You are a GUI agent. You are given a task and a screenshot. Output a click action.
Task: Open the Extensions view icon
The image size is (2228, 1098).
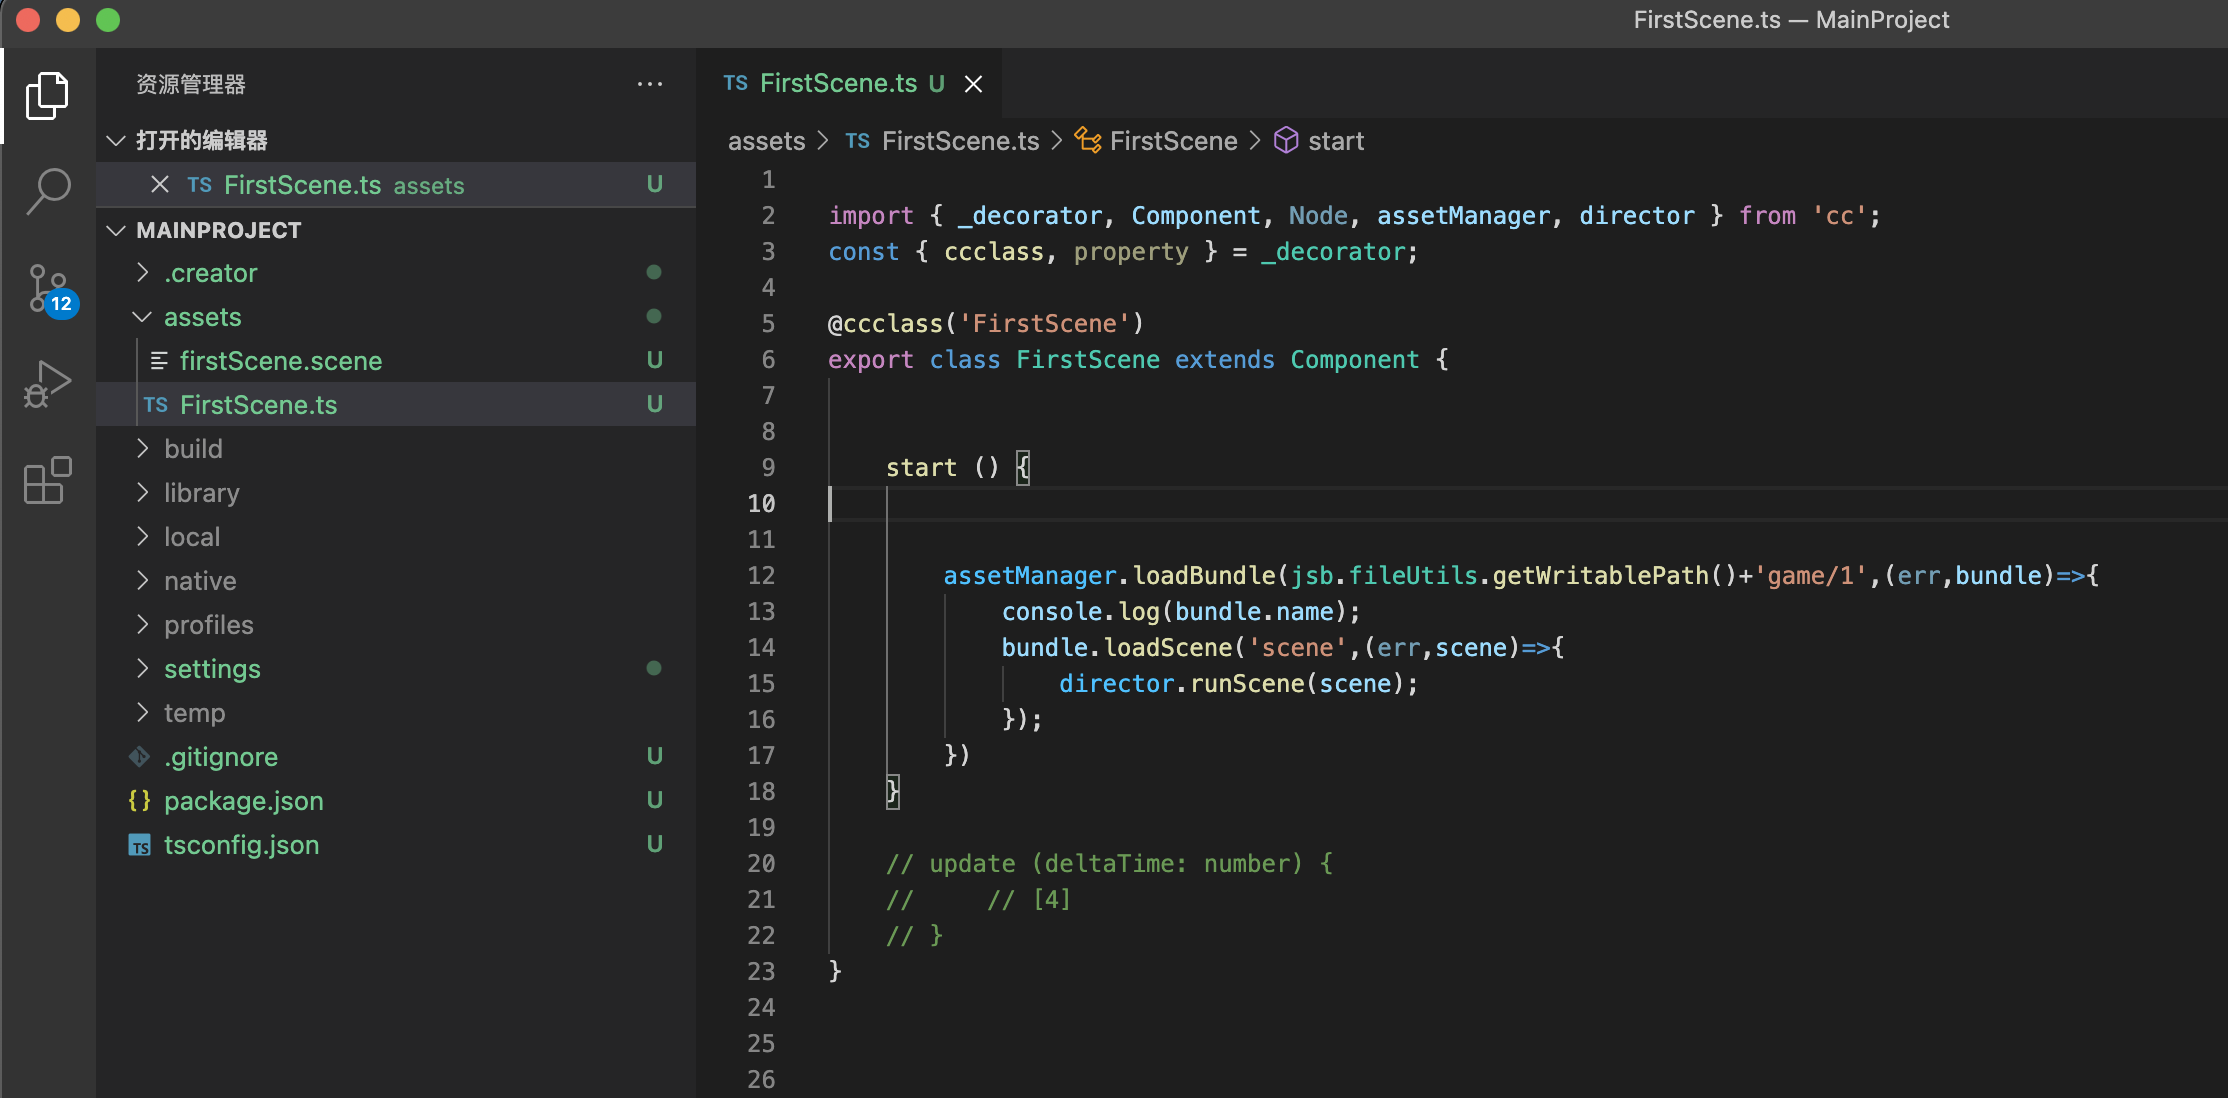pyautogui.click(x=47, y=481)
